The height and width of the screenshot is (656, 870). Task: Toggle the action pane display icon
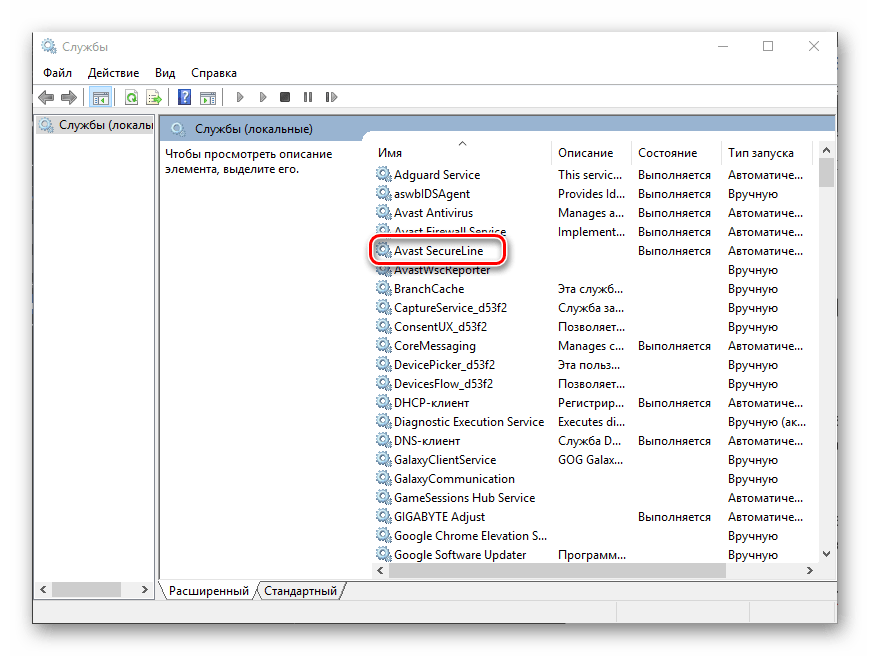[208, 97]
